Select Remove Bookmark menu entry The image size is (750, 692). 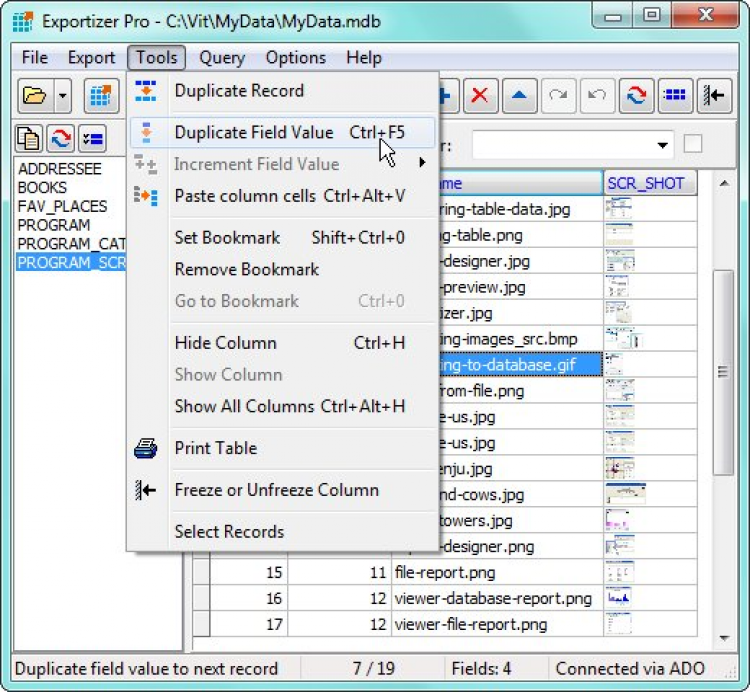tap(283, 269)
